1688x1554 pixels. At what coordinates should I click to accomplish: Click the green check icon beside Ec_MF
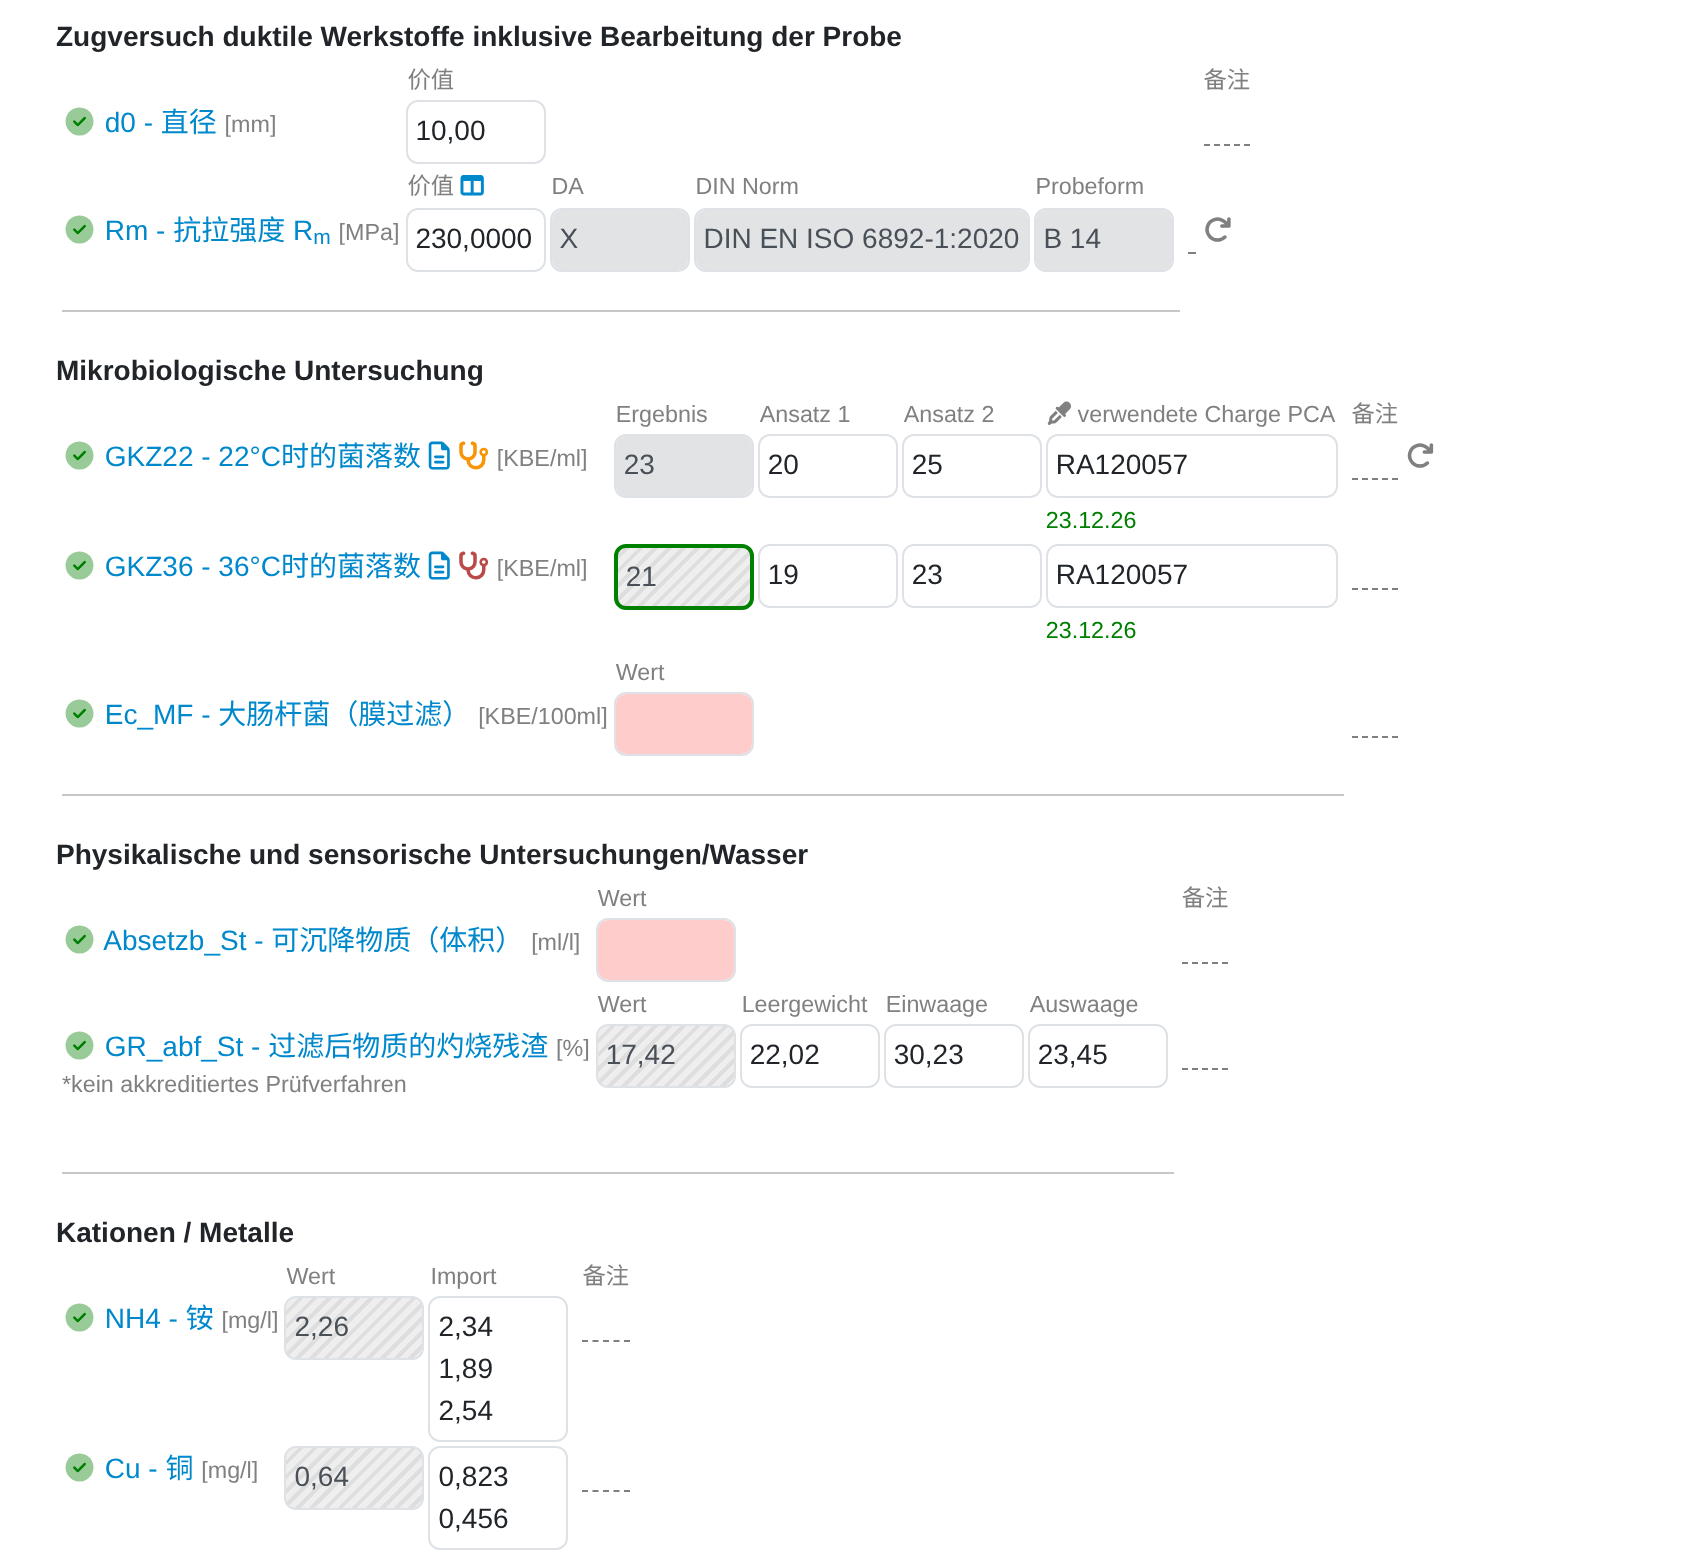click(79, 714)
